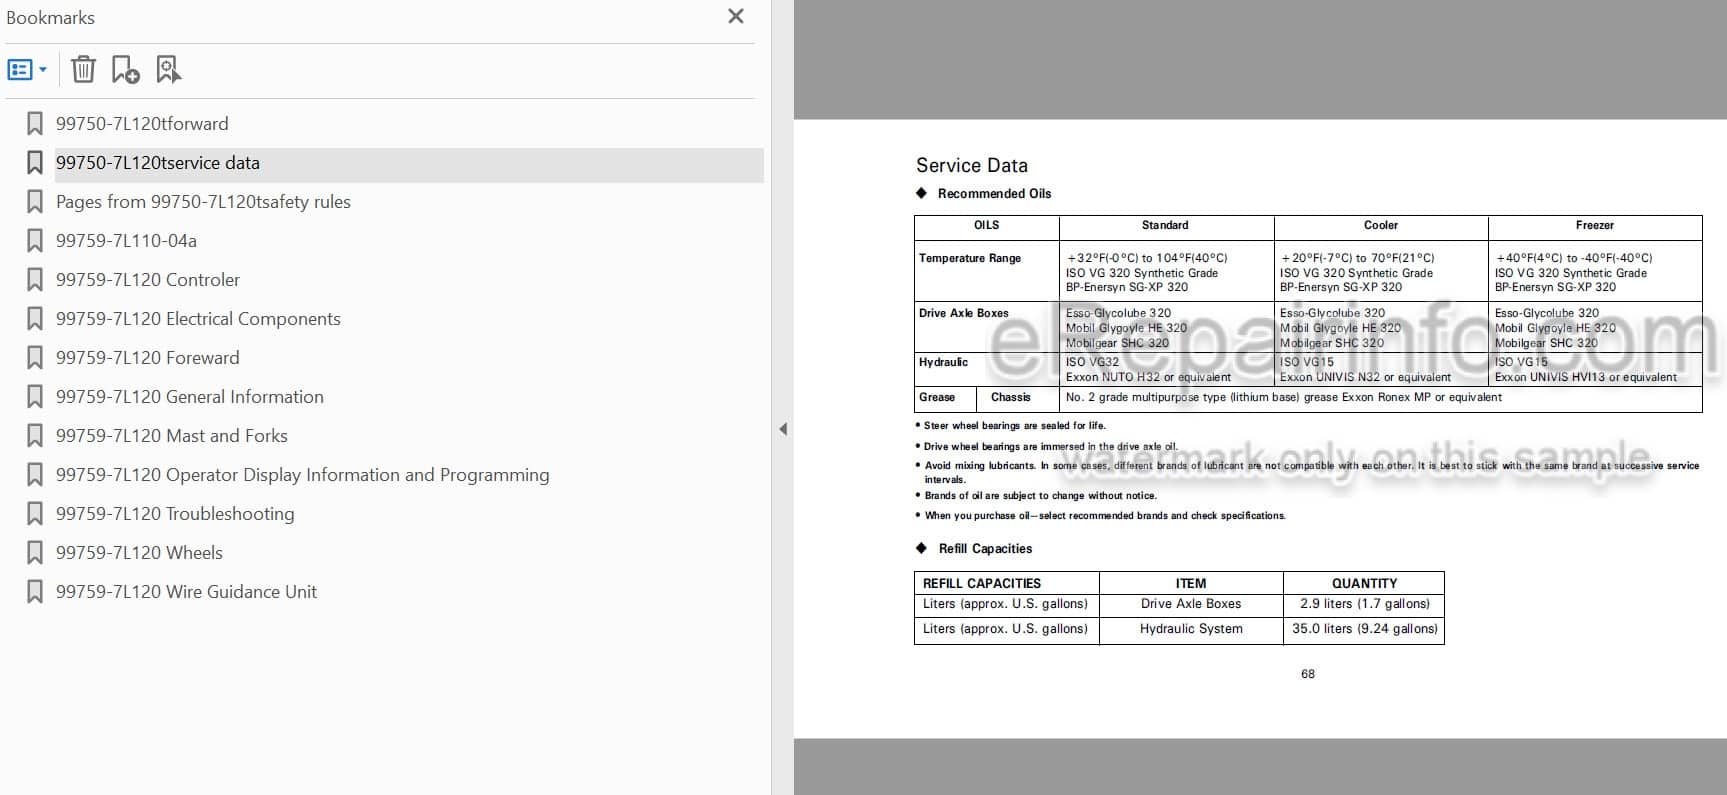Click the Drive Axle Boxes row label in oils table

point(964,313)
